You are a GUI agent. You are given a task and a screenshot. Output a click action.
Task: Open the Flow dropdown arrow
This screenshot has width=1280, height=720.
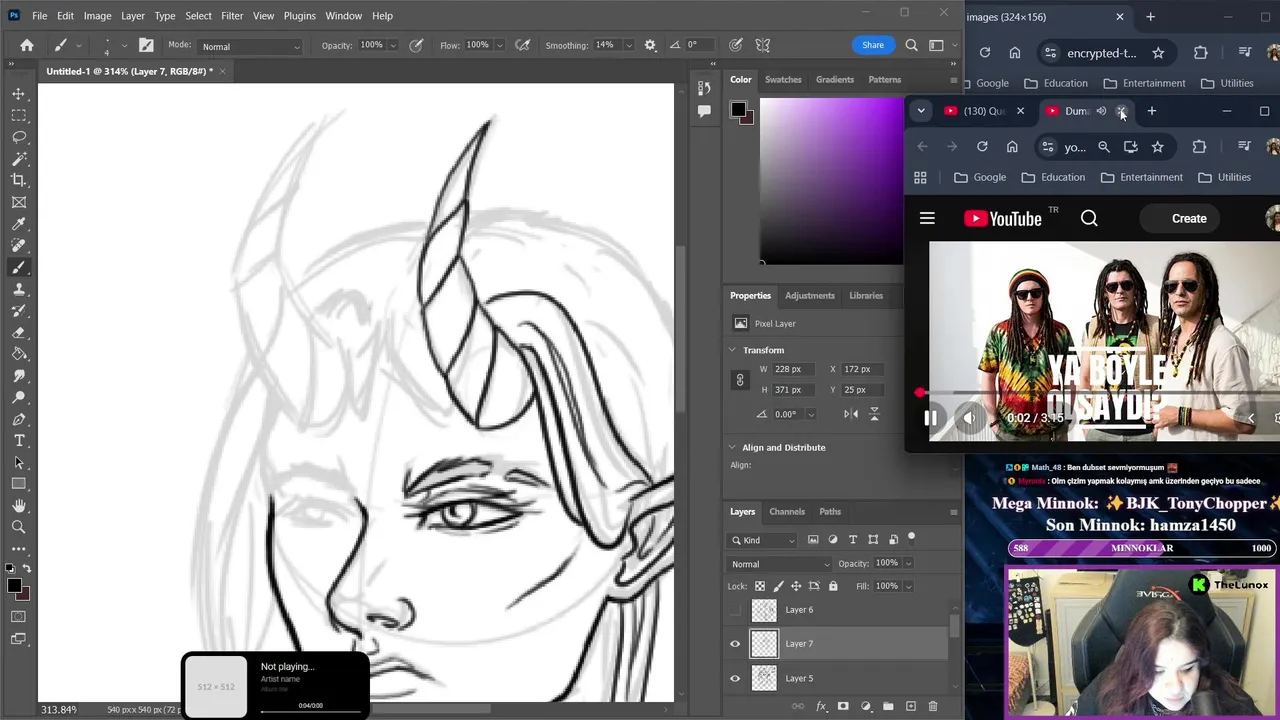point(498,46)
